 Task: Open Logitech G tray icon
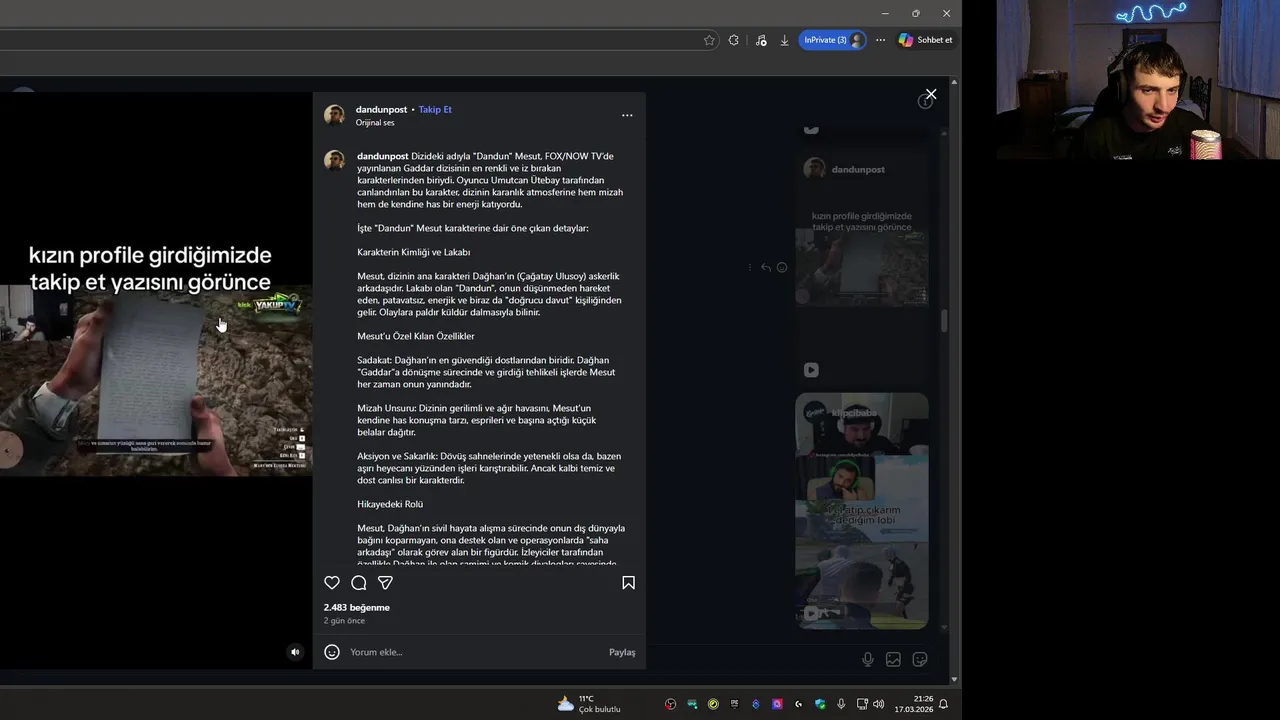(798, 704)
